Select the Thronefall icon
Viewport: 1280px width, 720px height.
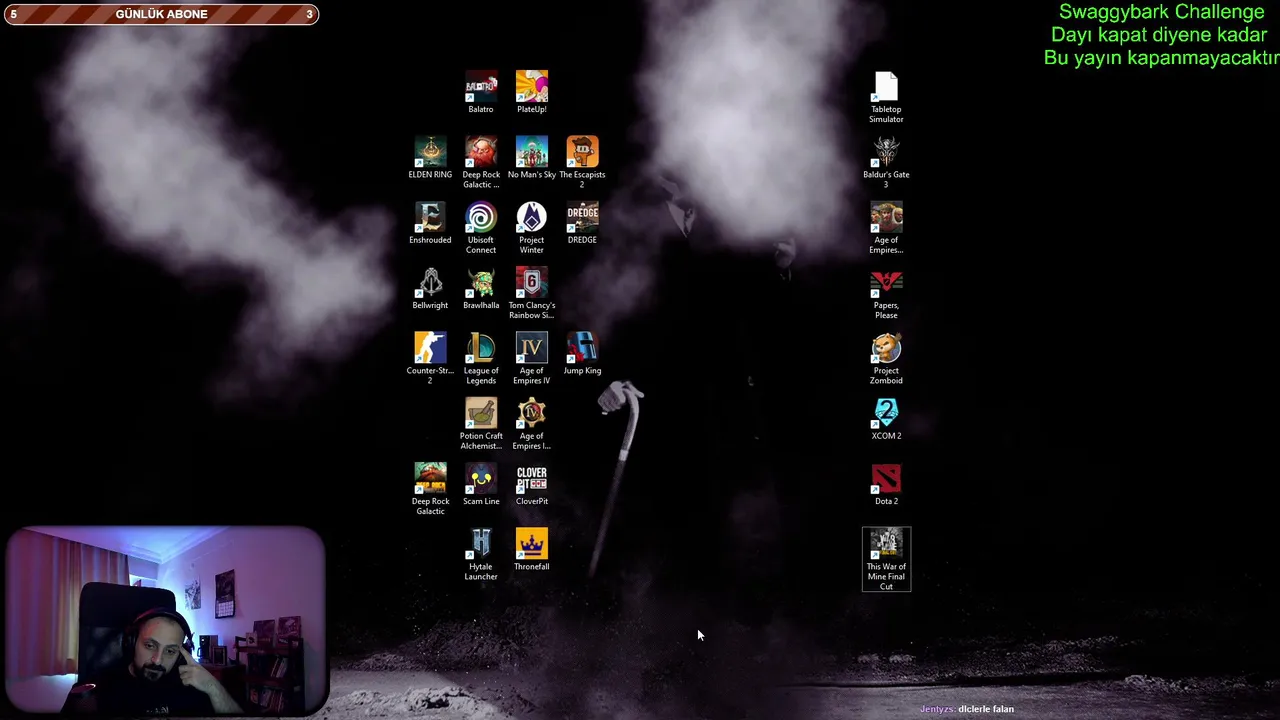point(532,550)
